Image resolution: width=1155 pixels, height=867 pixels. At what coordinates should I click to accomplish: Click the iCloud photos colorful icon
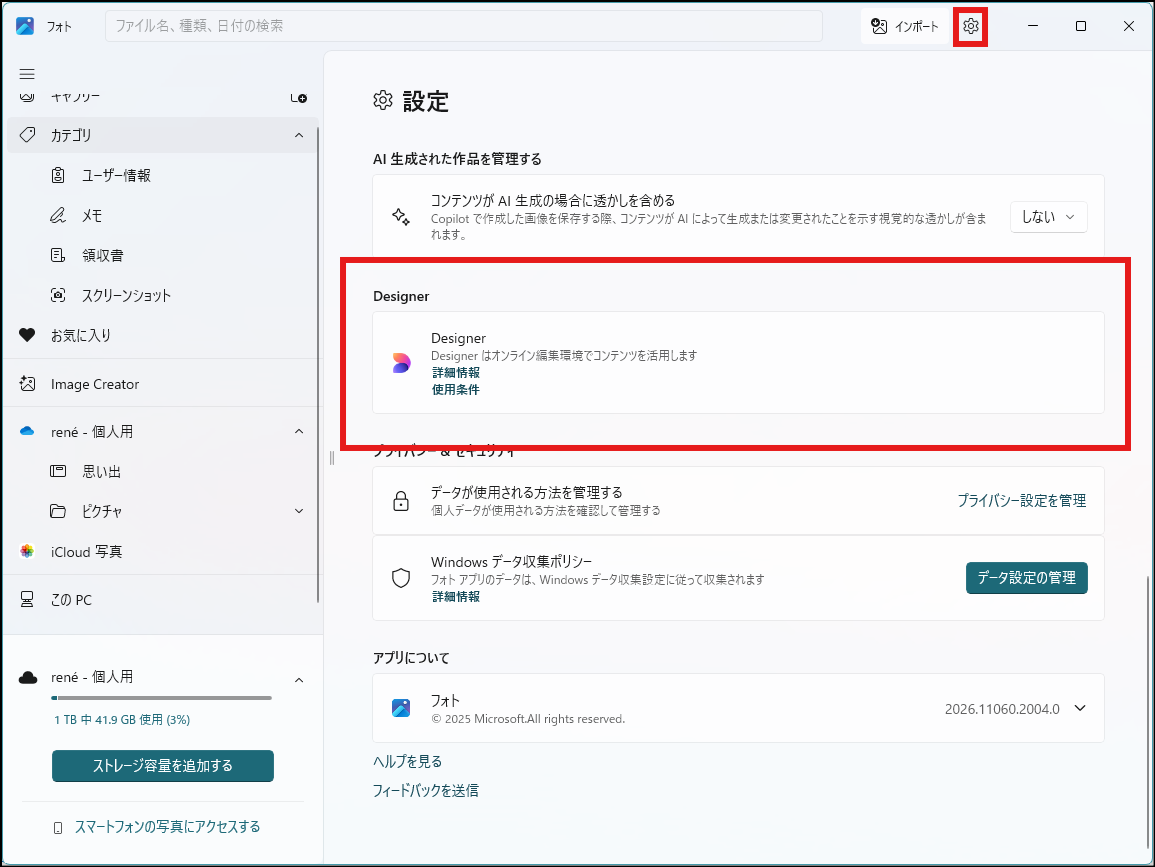point(27,552)
